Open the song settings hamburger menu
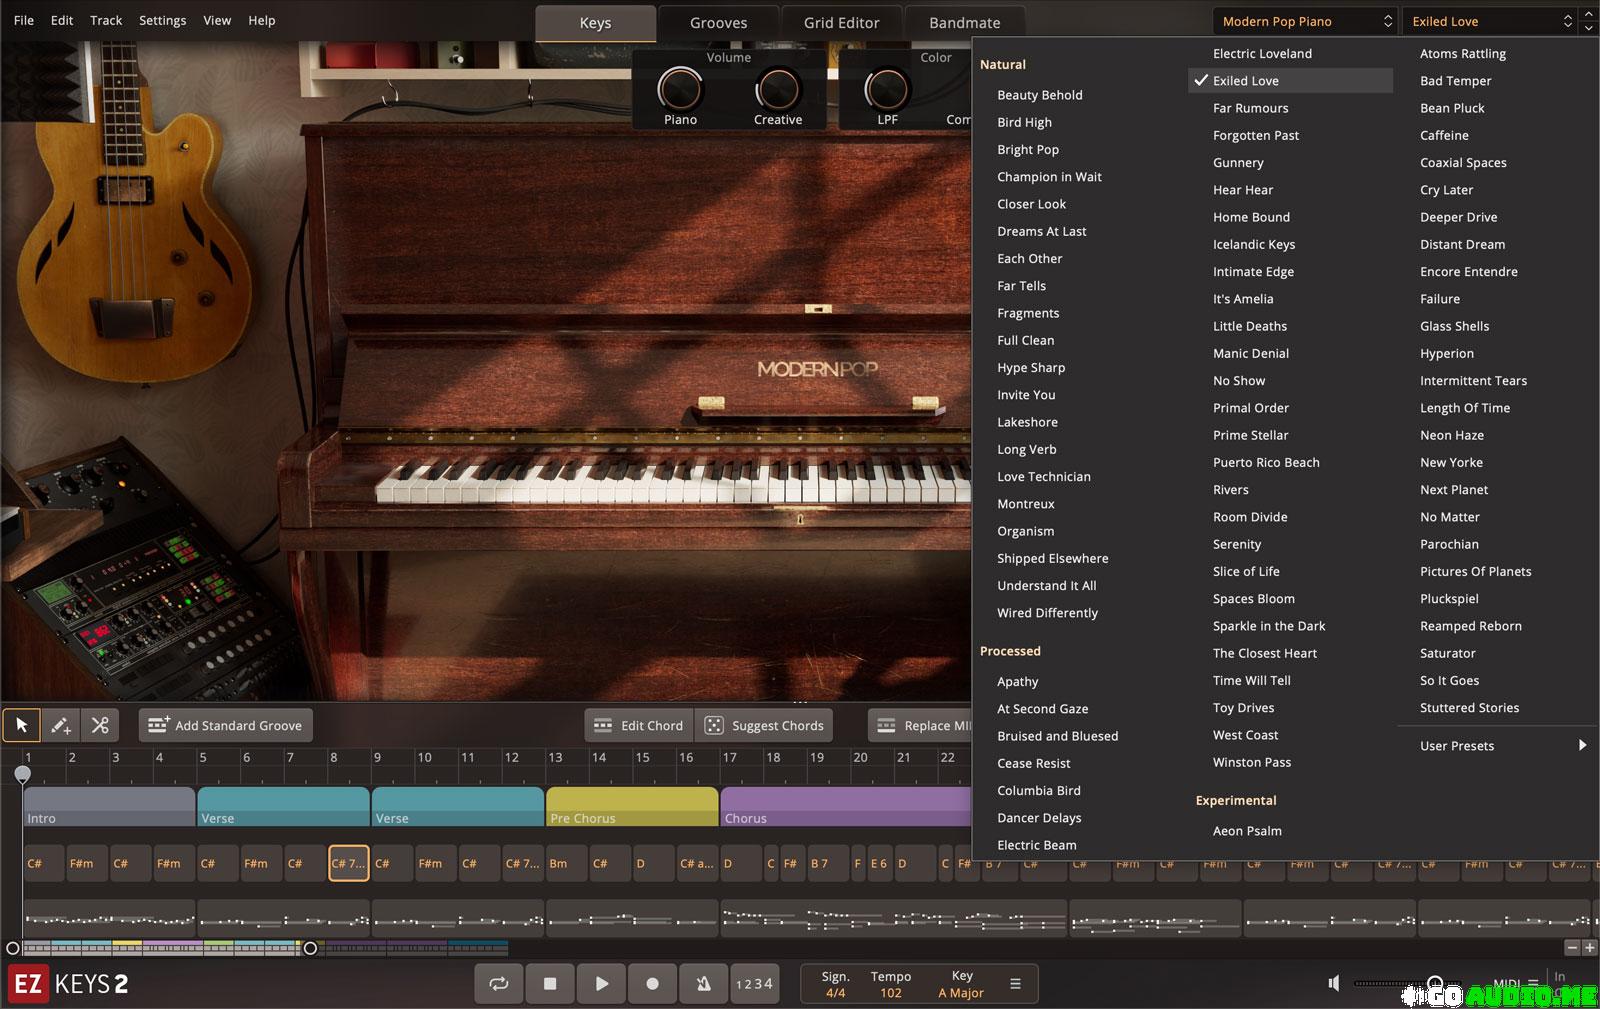The width and height of the screenshot is (1600, 1009). 1015,984
